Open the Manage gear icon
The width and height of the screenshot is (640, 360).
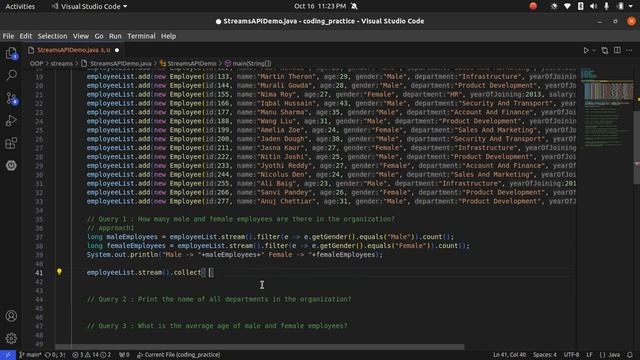[11, 338]
